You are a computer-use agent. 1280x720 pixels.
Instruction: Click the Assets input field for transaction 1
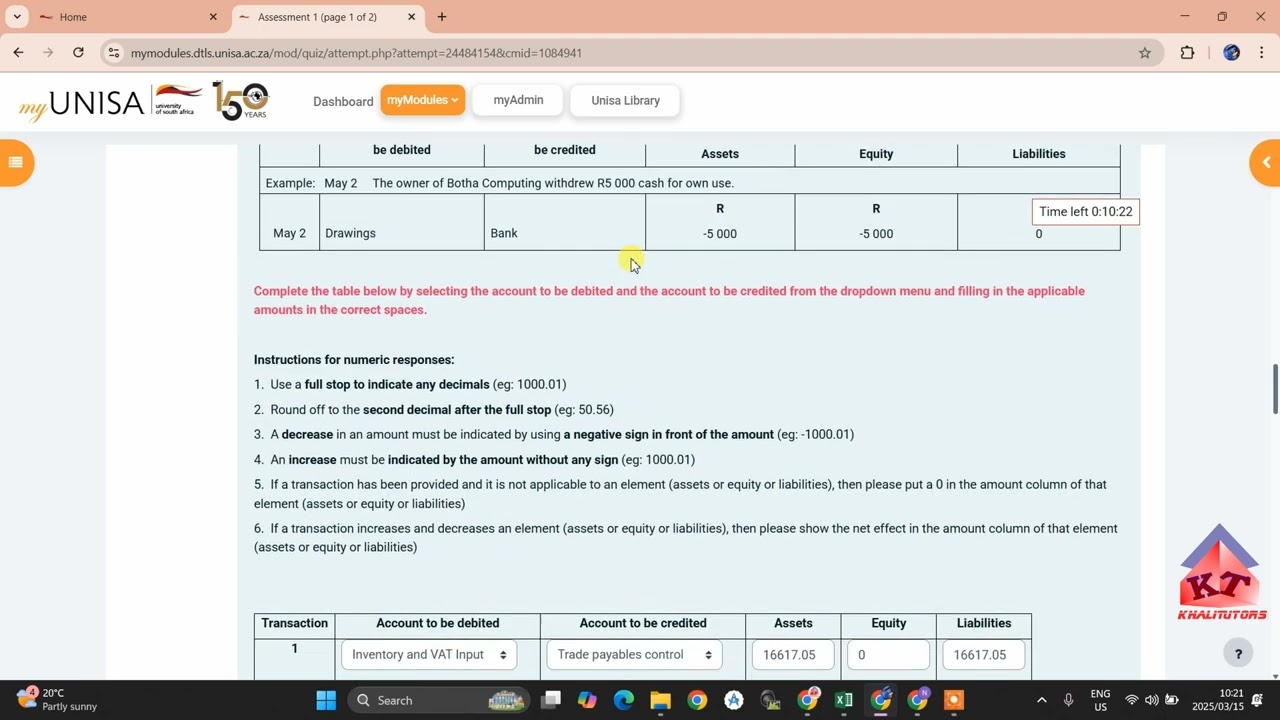pyautogui.click(x=793, y=655)
